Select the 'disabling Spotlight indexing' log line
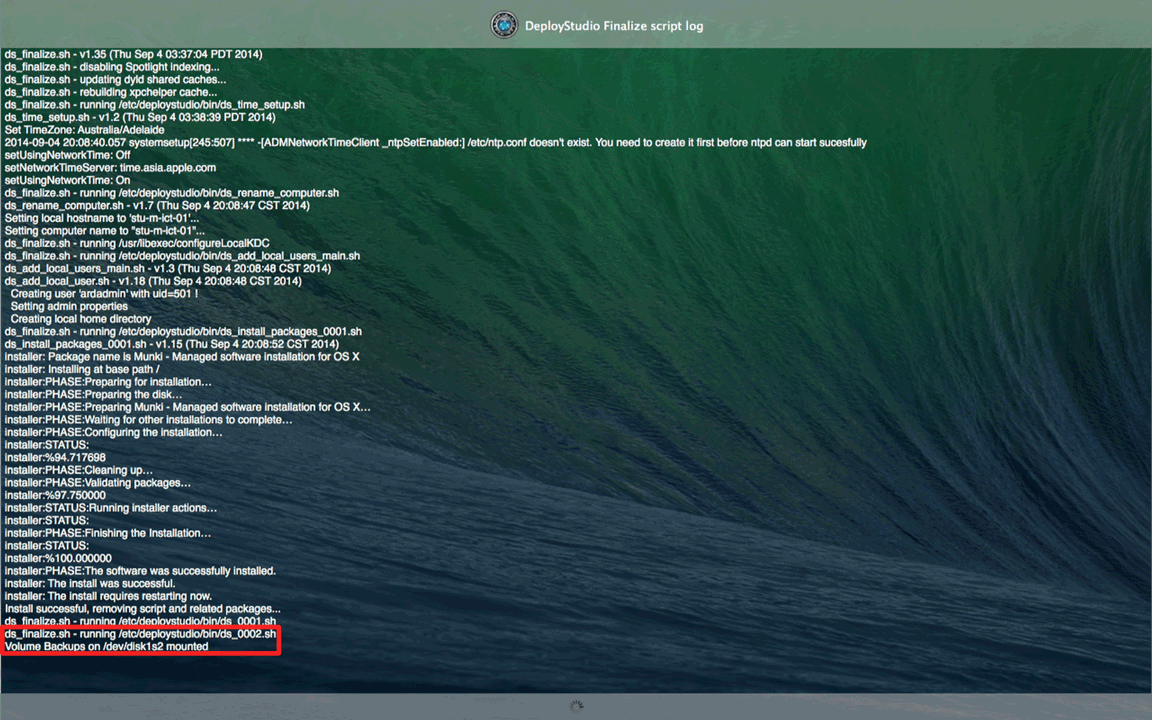 tap(112, 67)
